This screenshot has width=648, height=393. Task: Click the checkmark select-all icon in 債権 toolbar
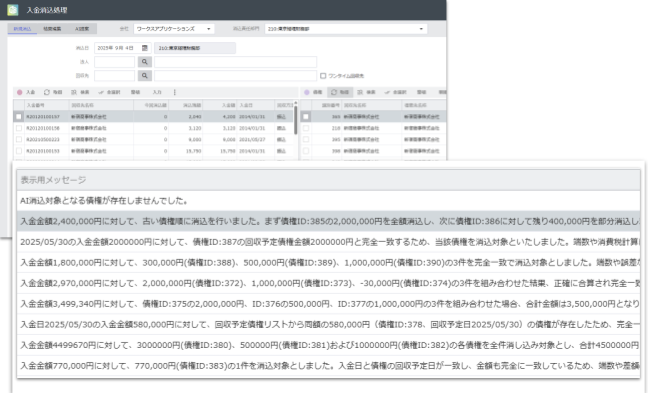387,92
